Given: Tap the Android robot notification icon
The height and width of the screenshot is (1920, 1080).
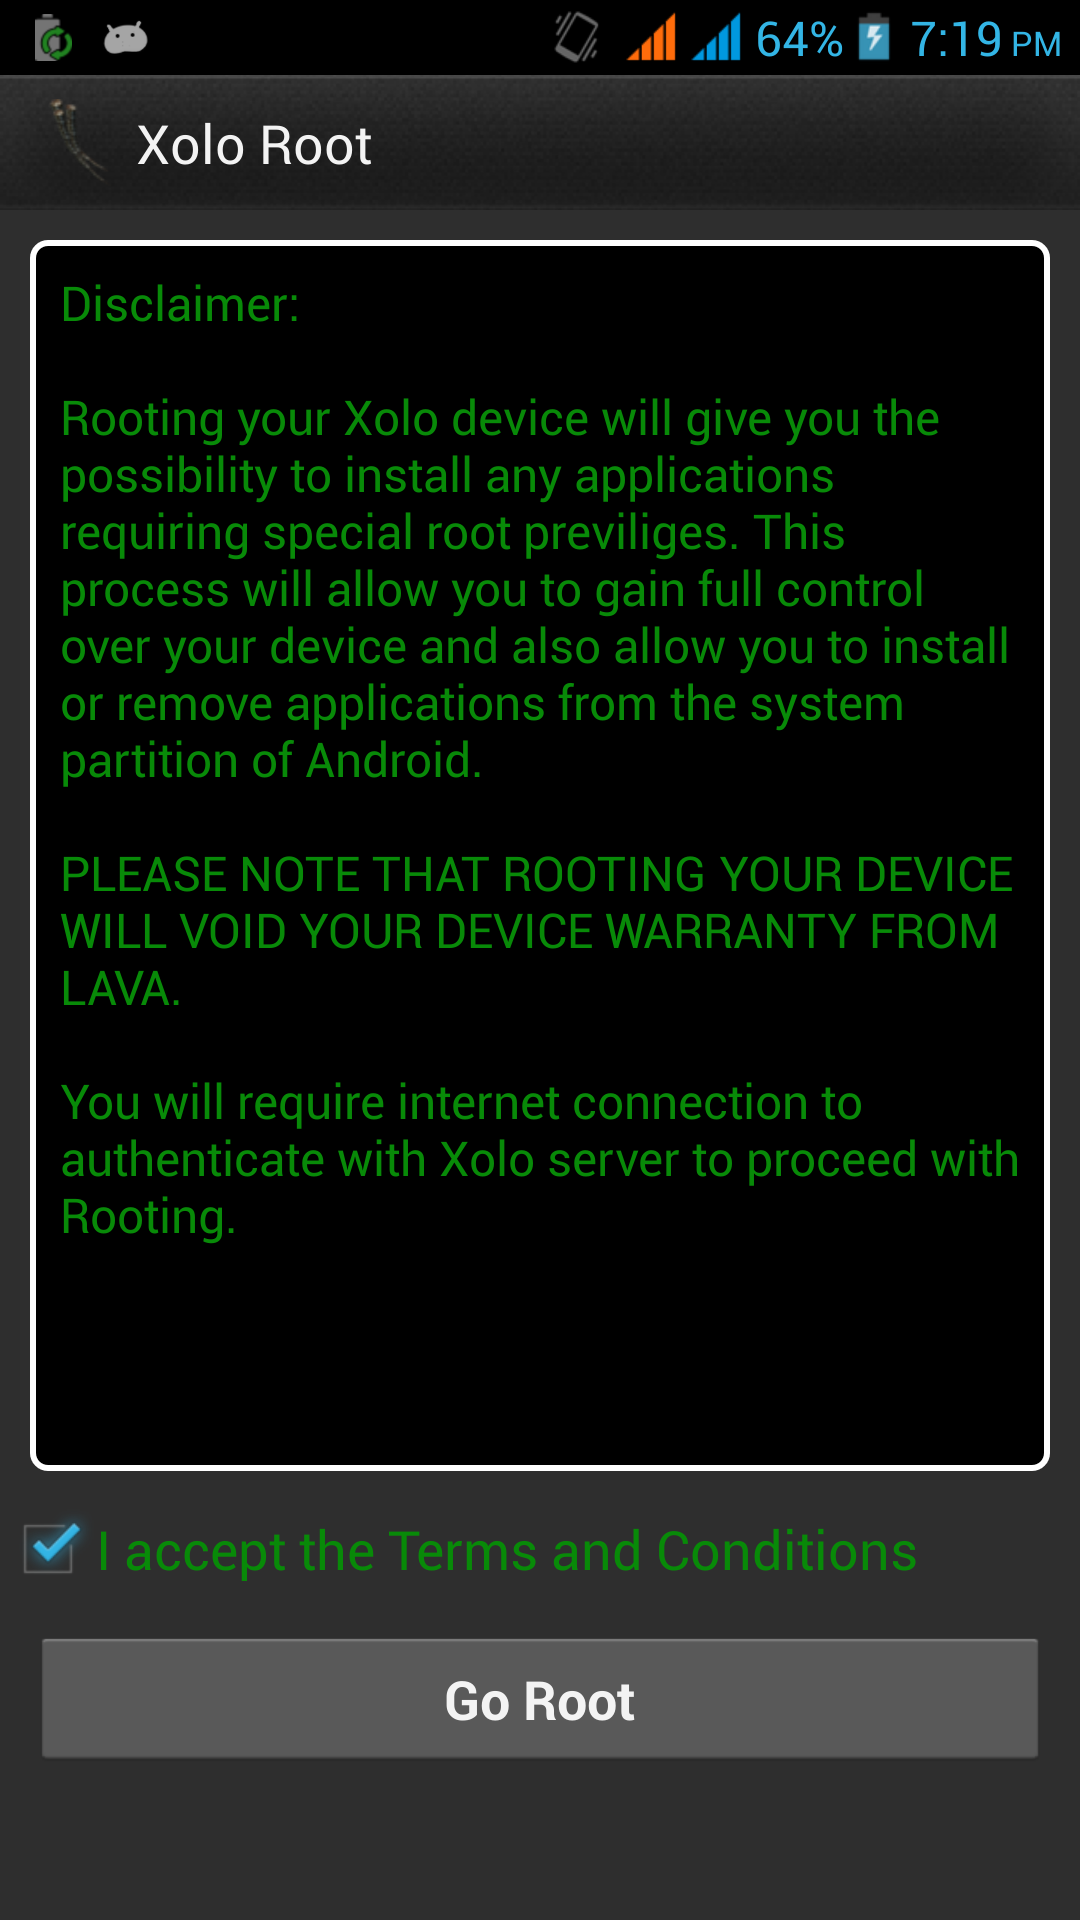Looking at the screenshot, I should (x=126, y=39).
